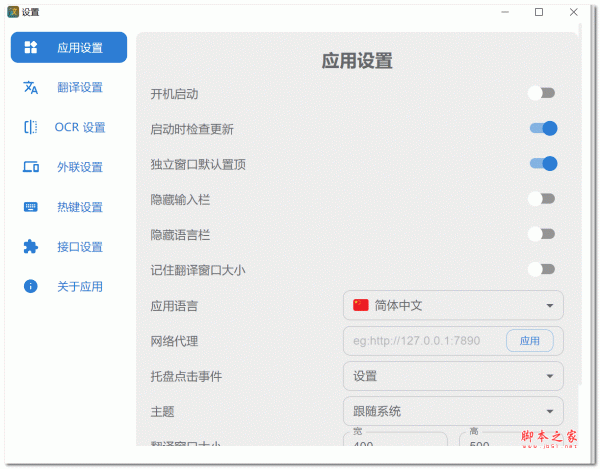600x469 pixels.
Task: Click the vertical scrollbar on right edge
Action: click(580, 205)
